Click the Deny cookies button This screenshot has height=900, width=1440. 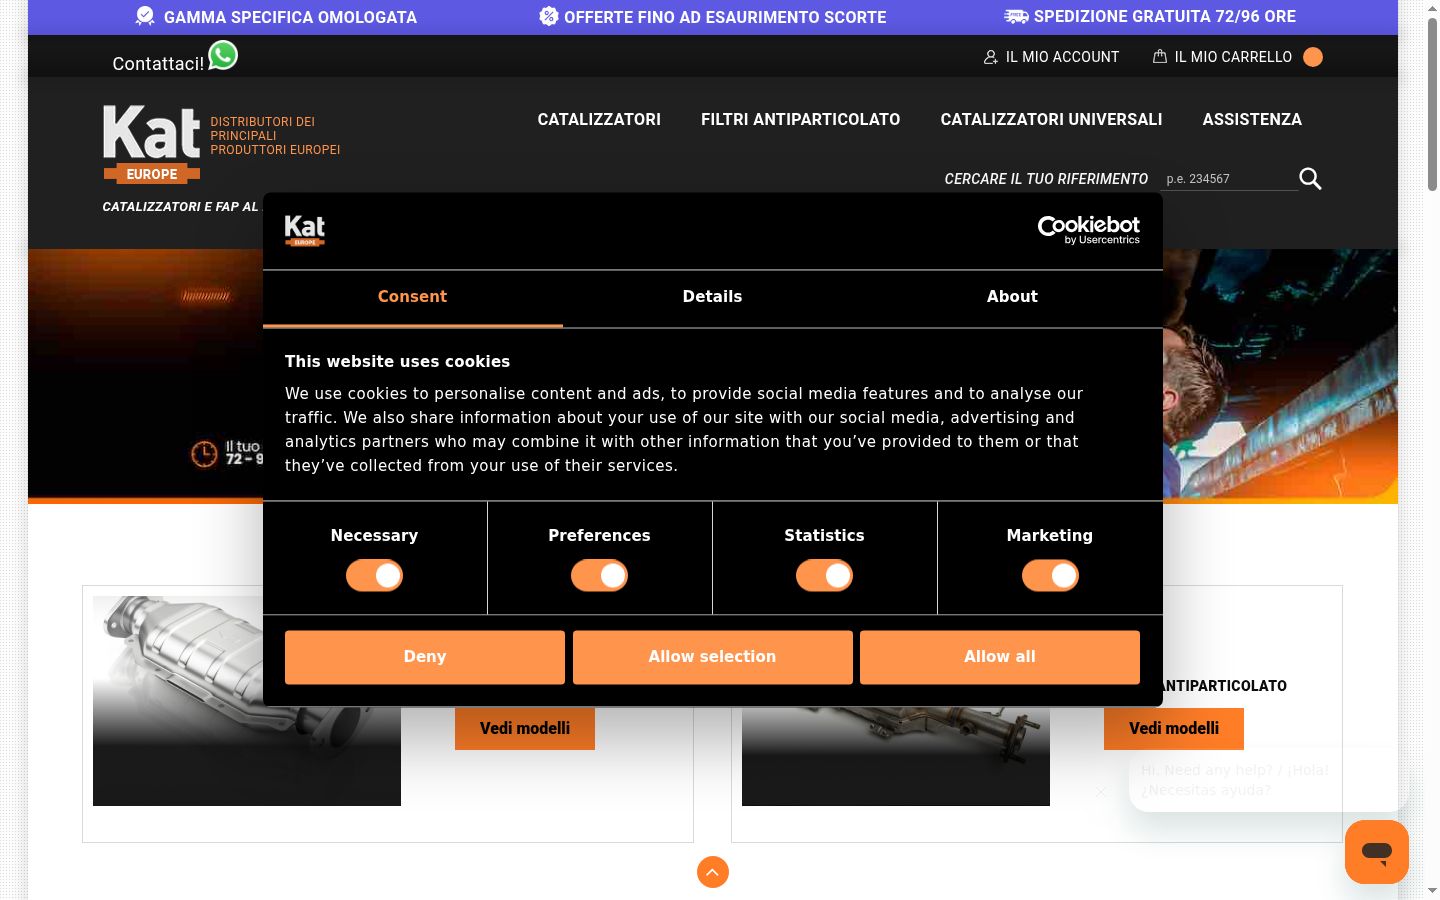[425, 657]
